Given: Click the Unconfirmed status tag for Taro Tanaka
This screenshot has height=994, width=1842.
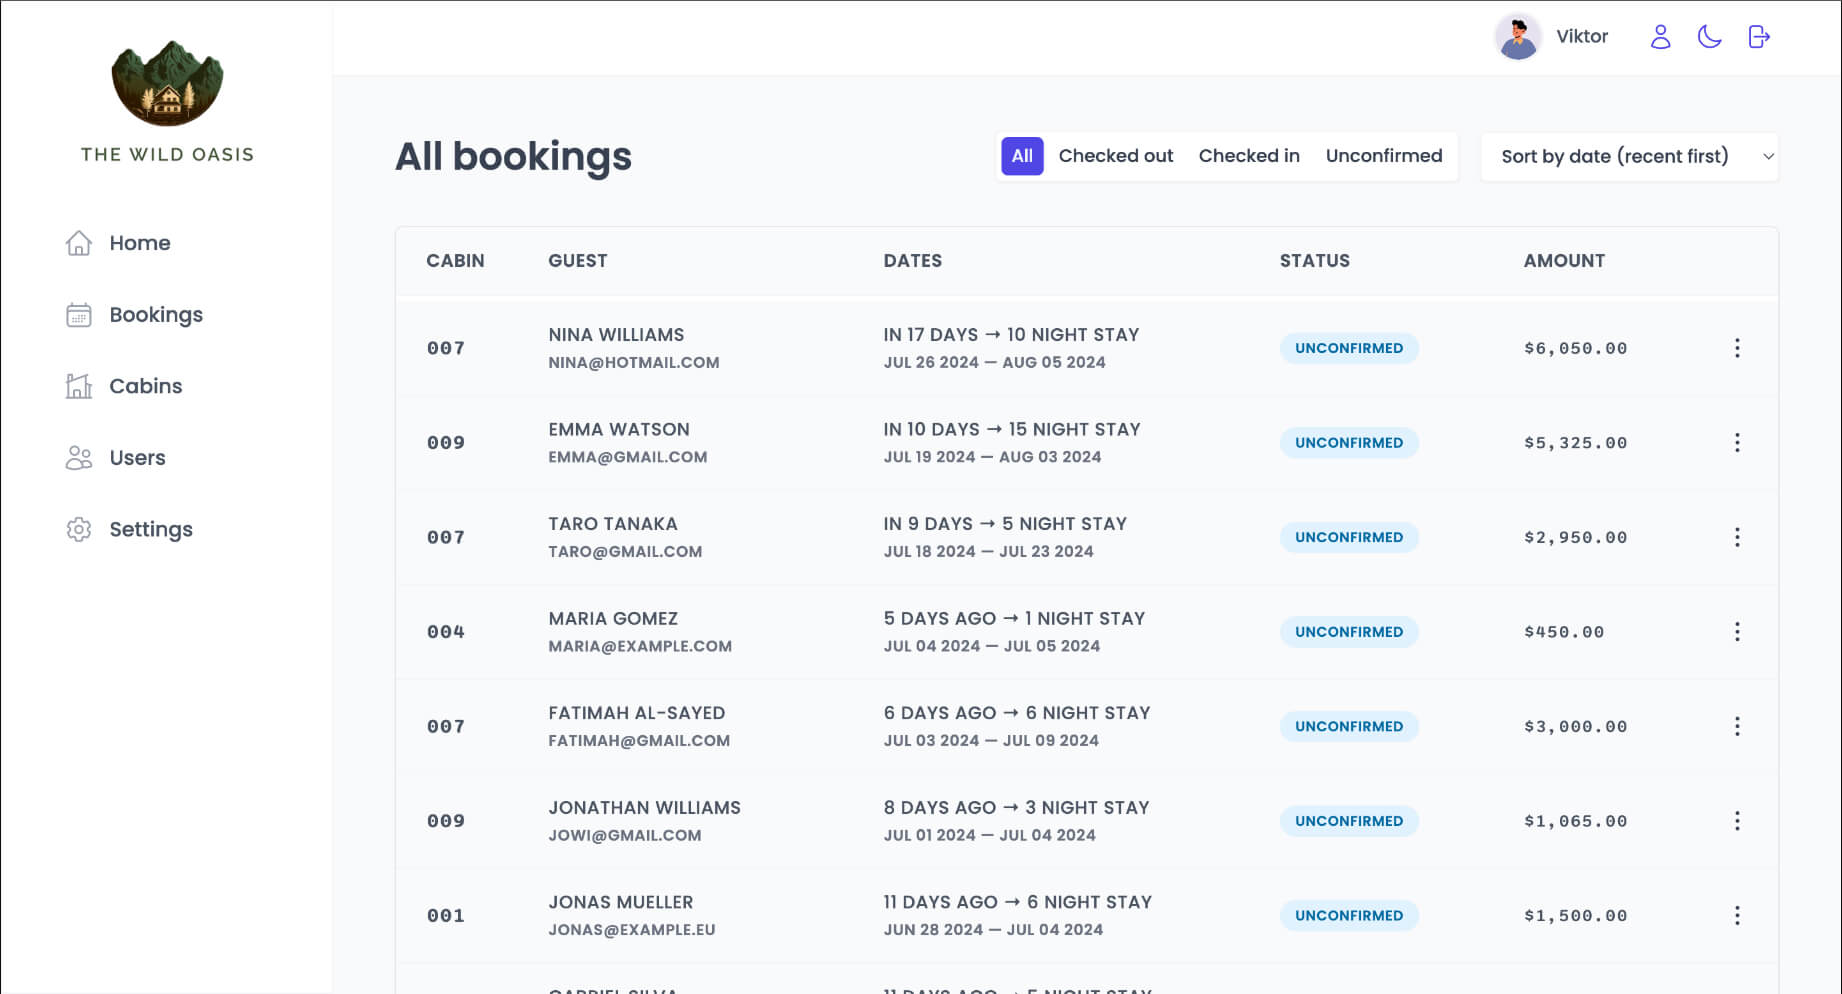Looking at the screenshot, I should click(1349, 537).
